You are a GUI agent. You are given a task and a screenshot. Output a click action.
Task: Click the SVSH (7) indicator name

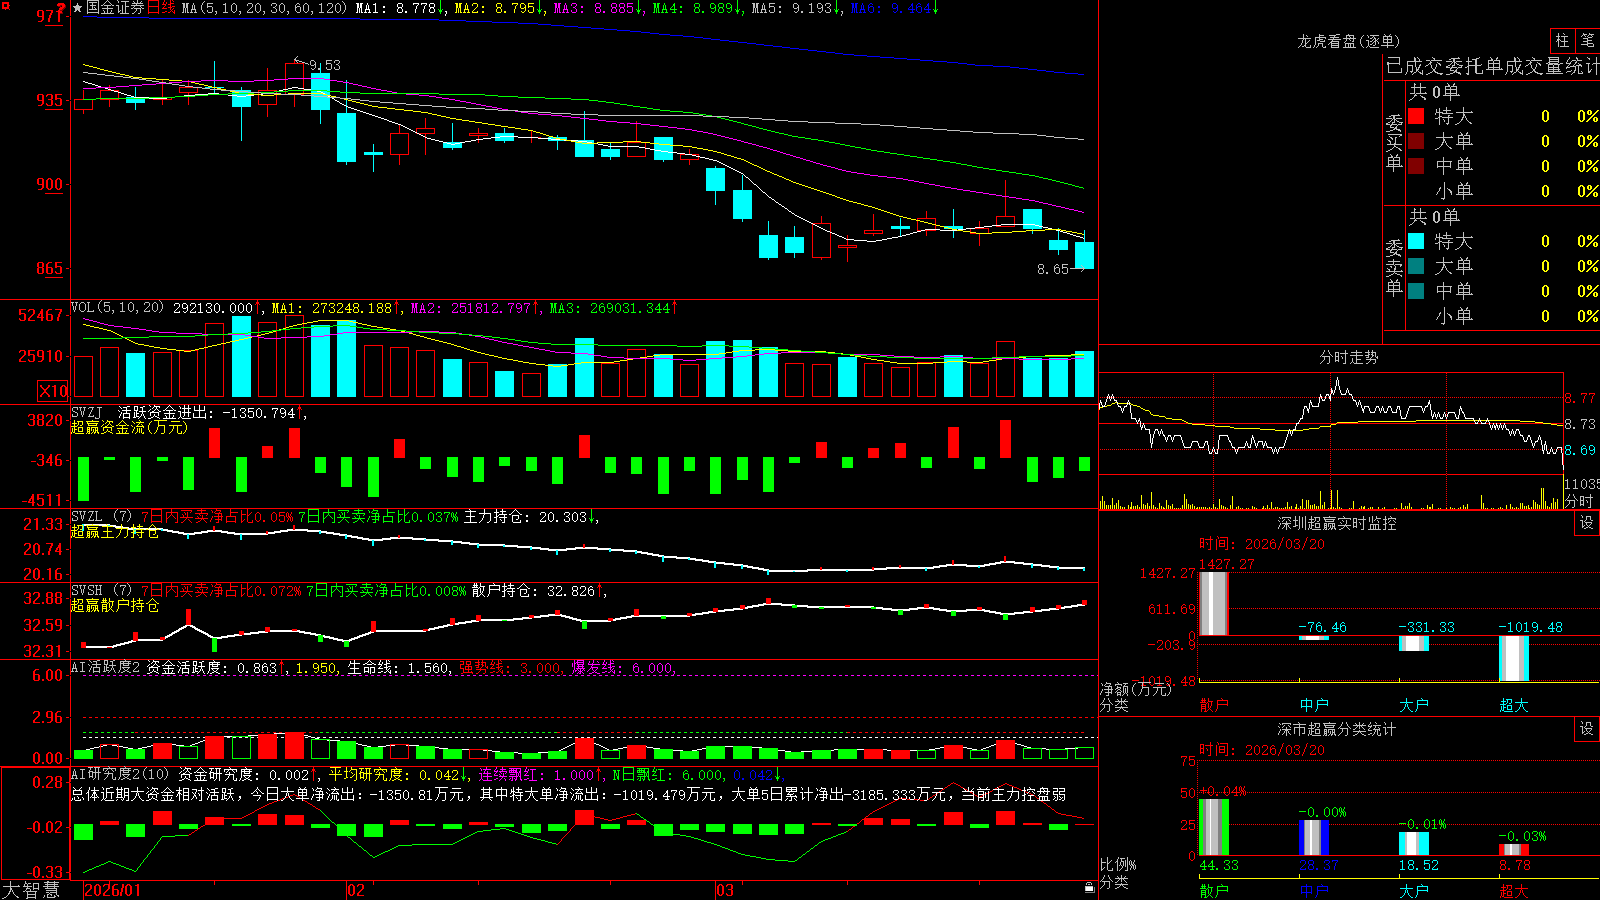[101, 591]
